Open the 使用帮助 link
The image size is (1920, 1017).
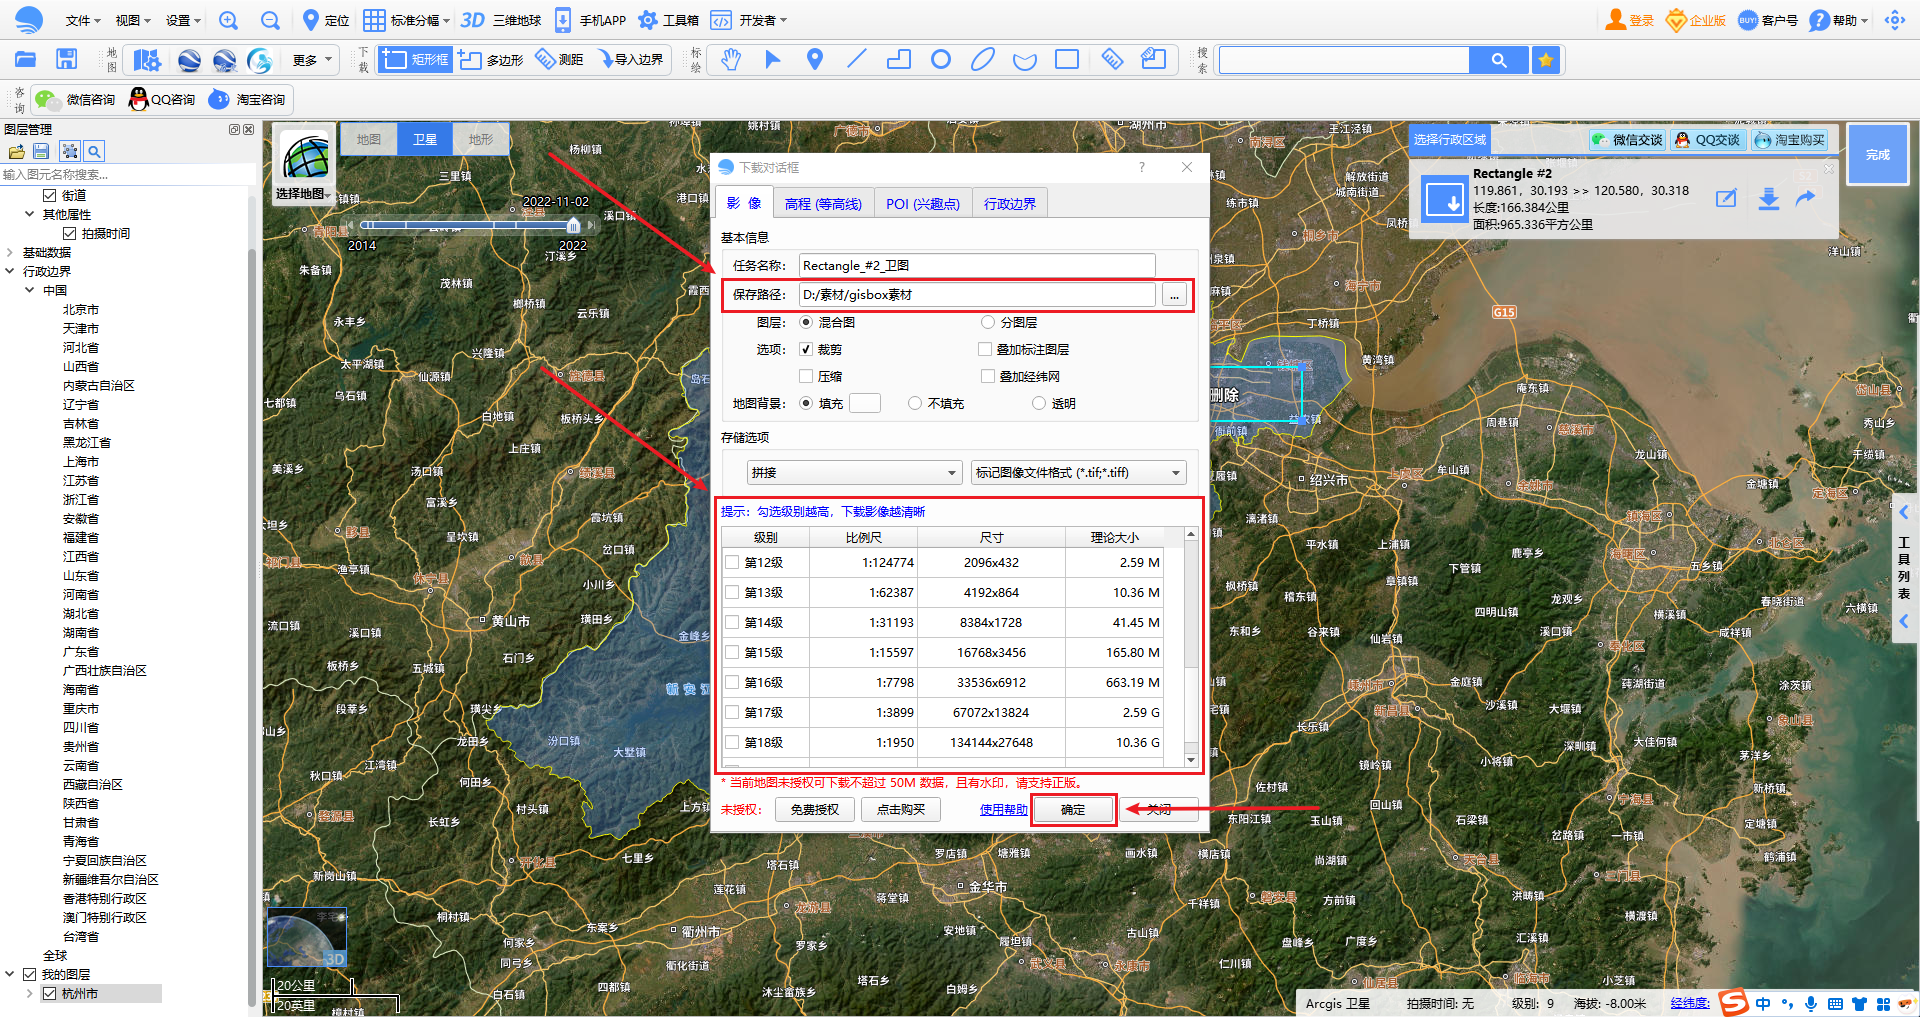(1003, 810)
